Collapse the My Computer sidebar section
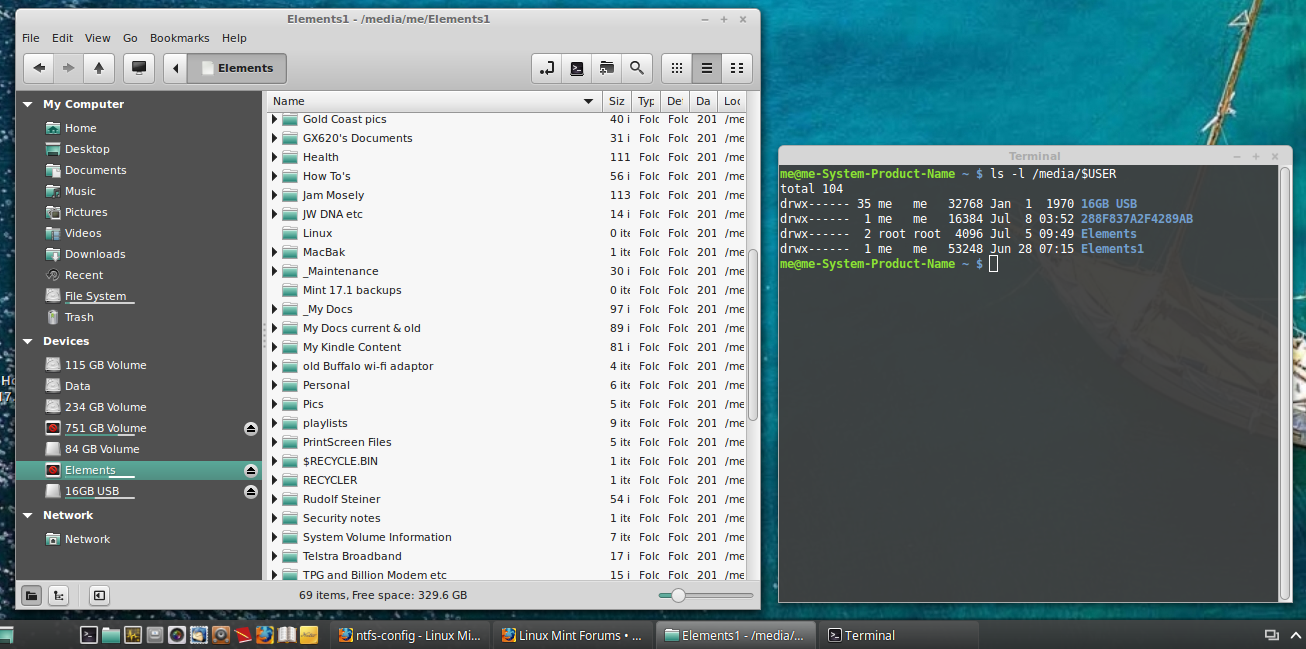 (27, 104)
